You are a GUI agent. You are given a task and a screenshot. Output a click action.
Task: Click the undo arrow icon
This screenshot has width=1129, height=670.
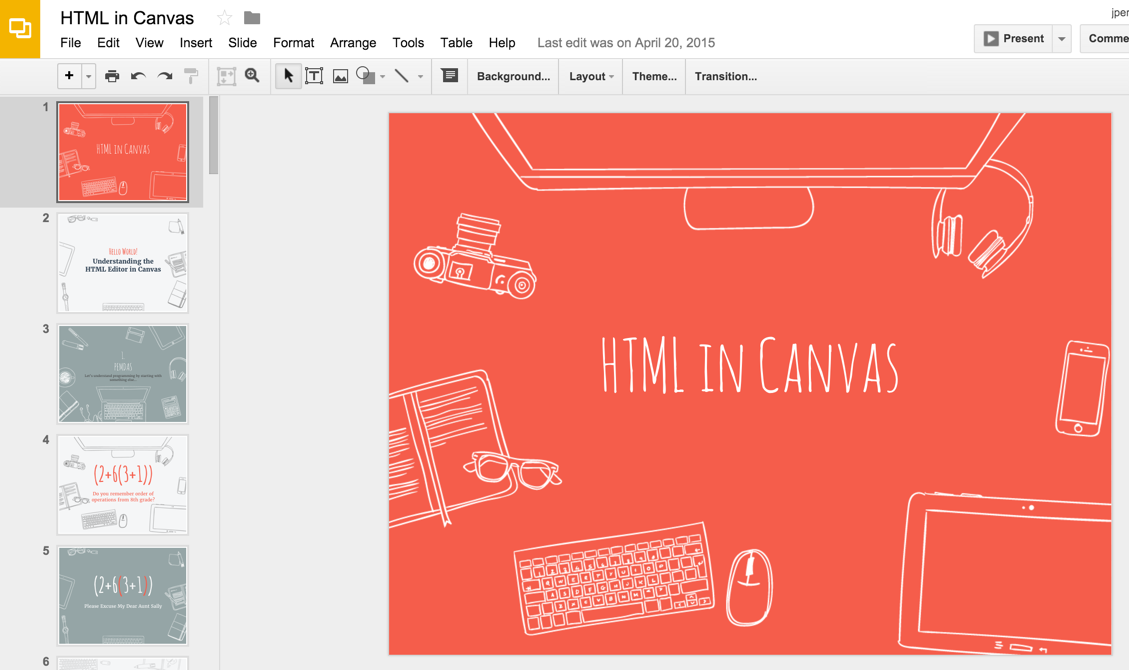pyautogui.click(x=138, y=76)
